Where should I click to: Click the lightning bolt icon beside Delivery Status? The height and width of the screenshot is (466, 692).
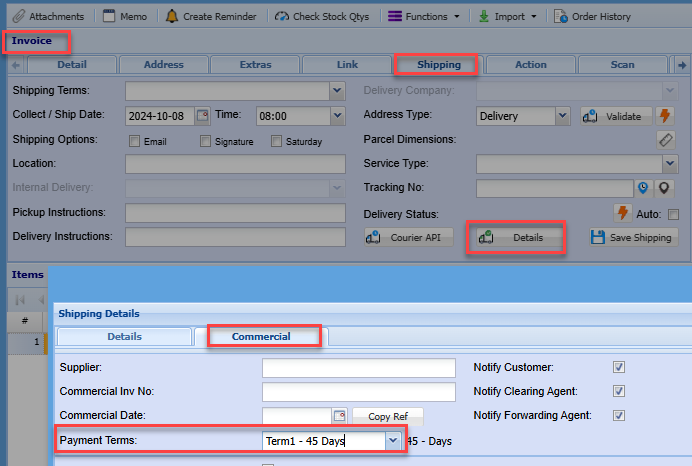point(623,213)
